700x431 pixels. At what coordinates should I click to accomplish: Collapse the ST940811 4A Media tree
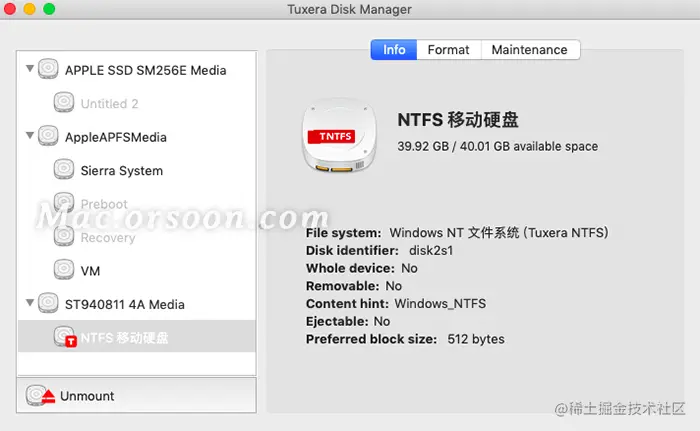(x=29, y=303)
